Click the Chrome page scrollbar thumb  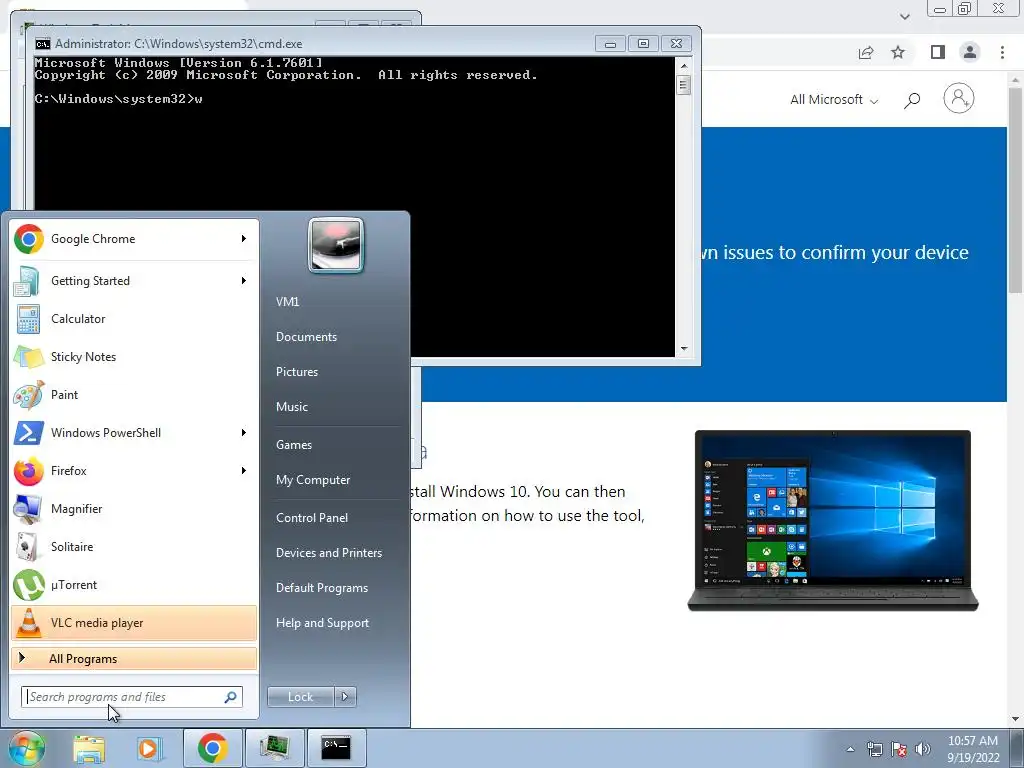coord(1016,189)
